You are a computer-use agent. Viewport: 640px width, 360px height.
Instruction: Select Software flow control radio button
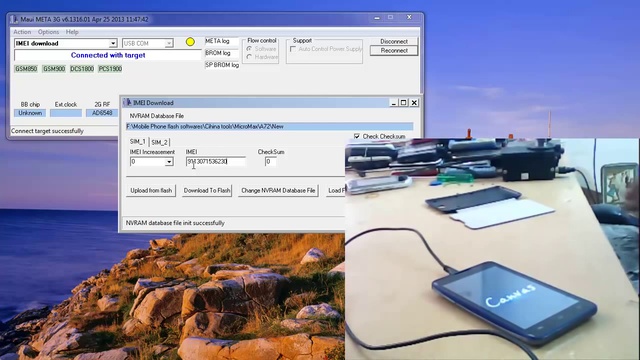249,49
